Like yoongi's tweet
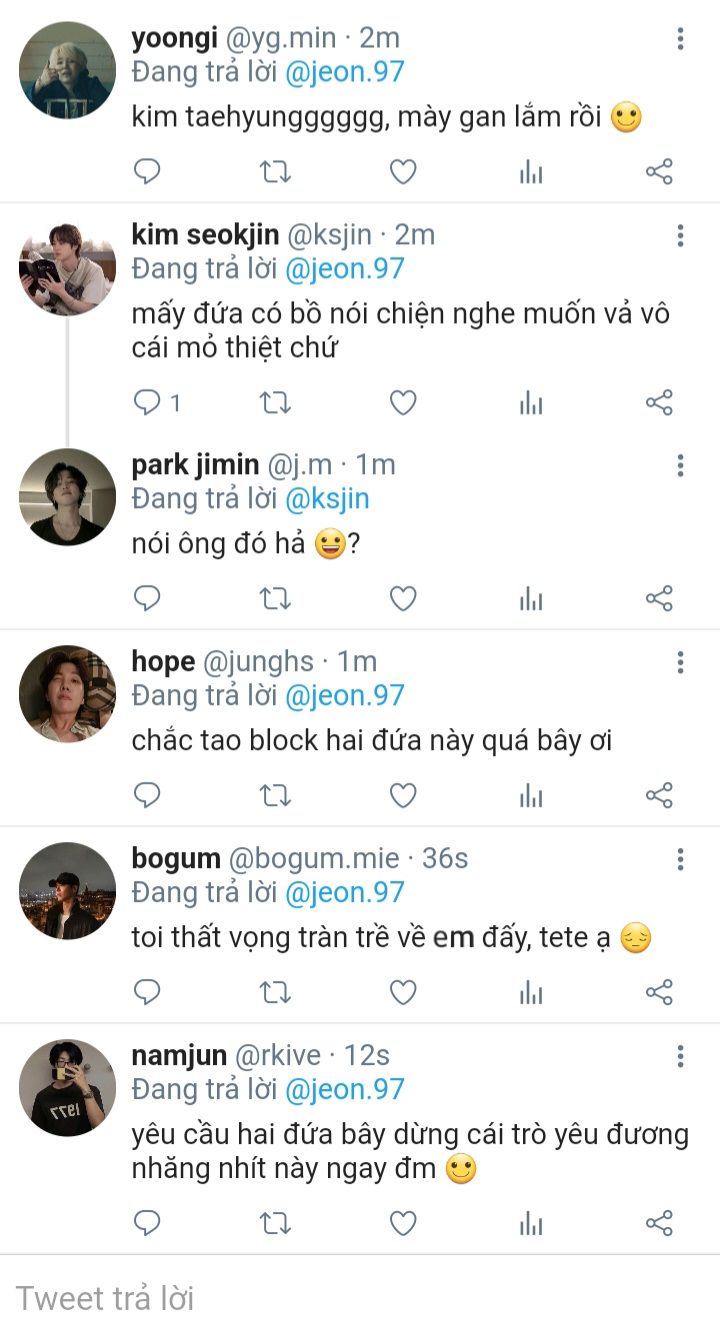This screenshot has height=1341, width=720. tap(403, 172)
